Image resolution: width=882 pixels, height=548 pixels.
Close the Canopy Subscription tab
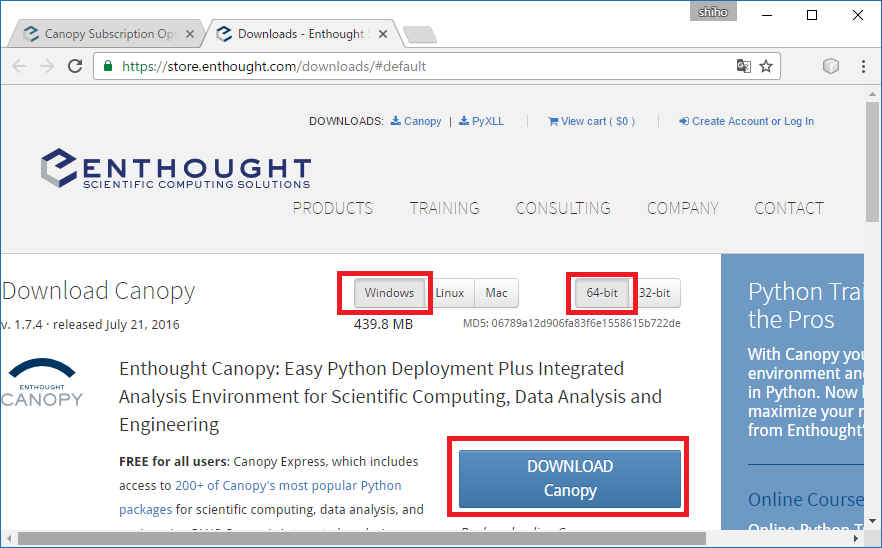[190, 34]
